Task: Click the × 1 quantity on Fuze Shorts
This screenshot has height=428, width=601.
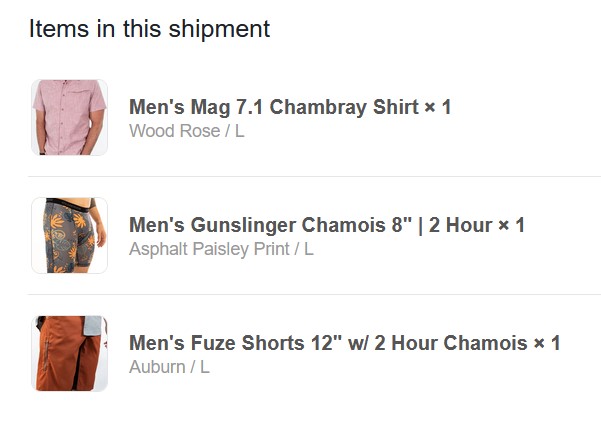Action: 547,343
